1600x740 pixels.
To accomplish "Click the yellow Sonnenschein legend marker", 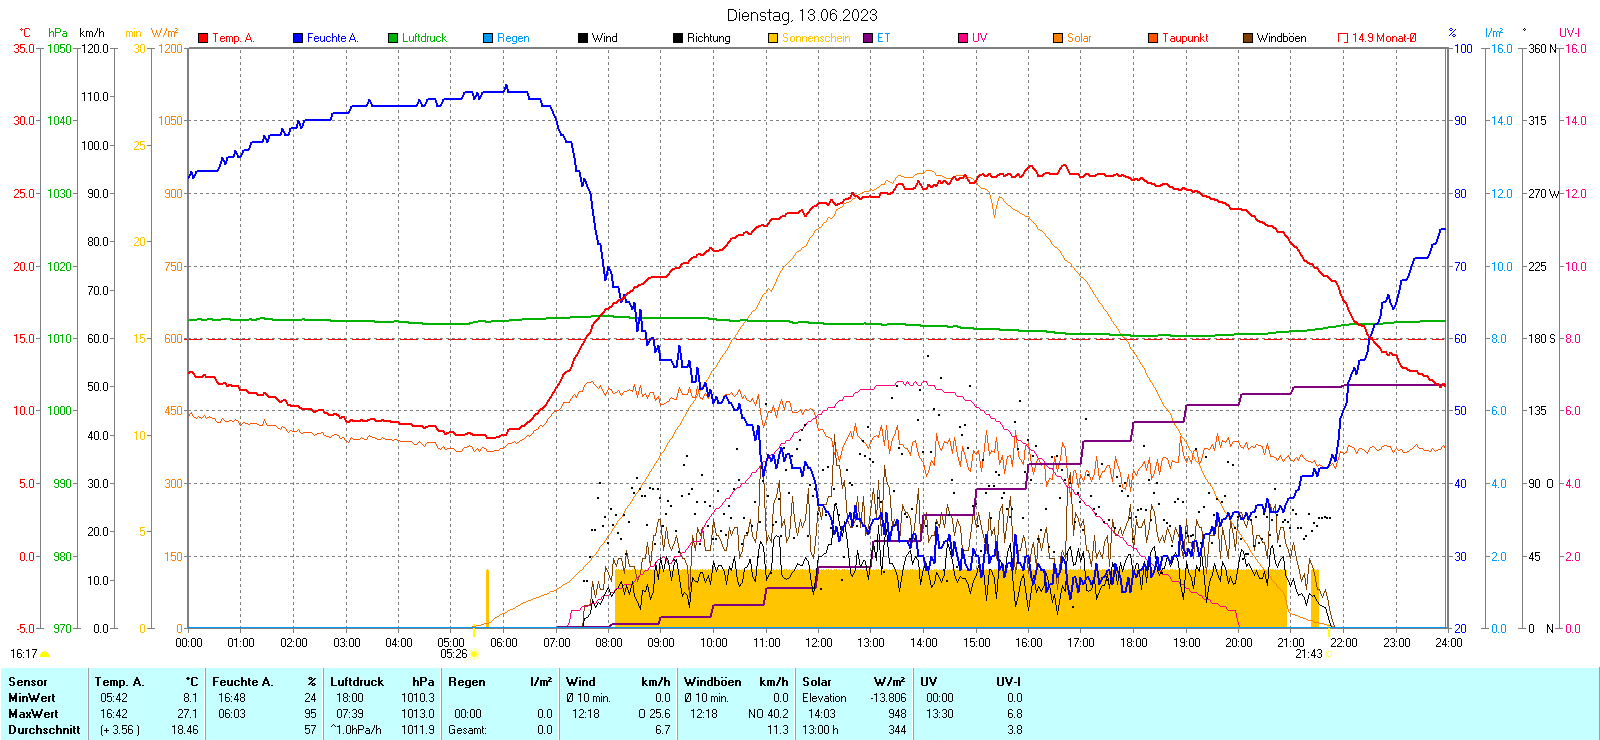I will 773,38.
